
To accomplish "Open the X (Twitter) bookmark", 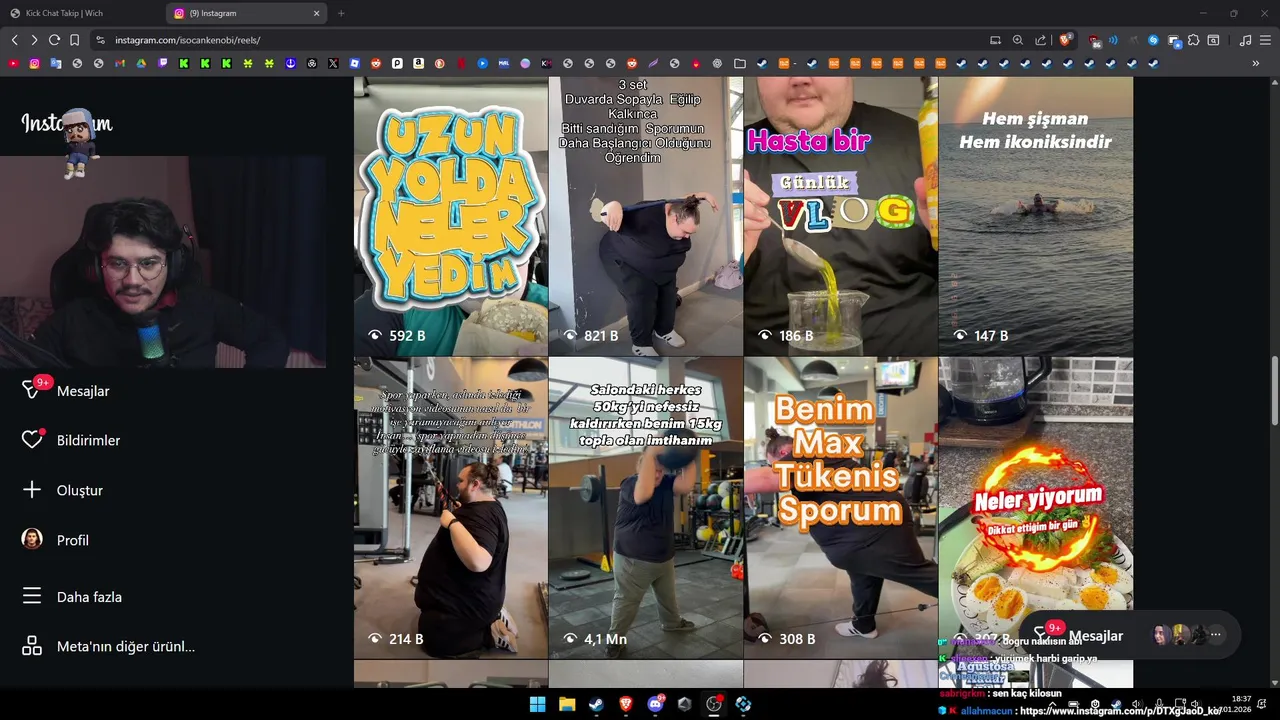I will click(333, 63).
